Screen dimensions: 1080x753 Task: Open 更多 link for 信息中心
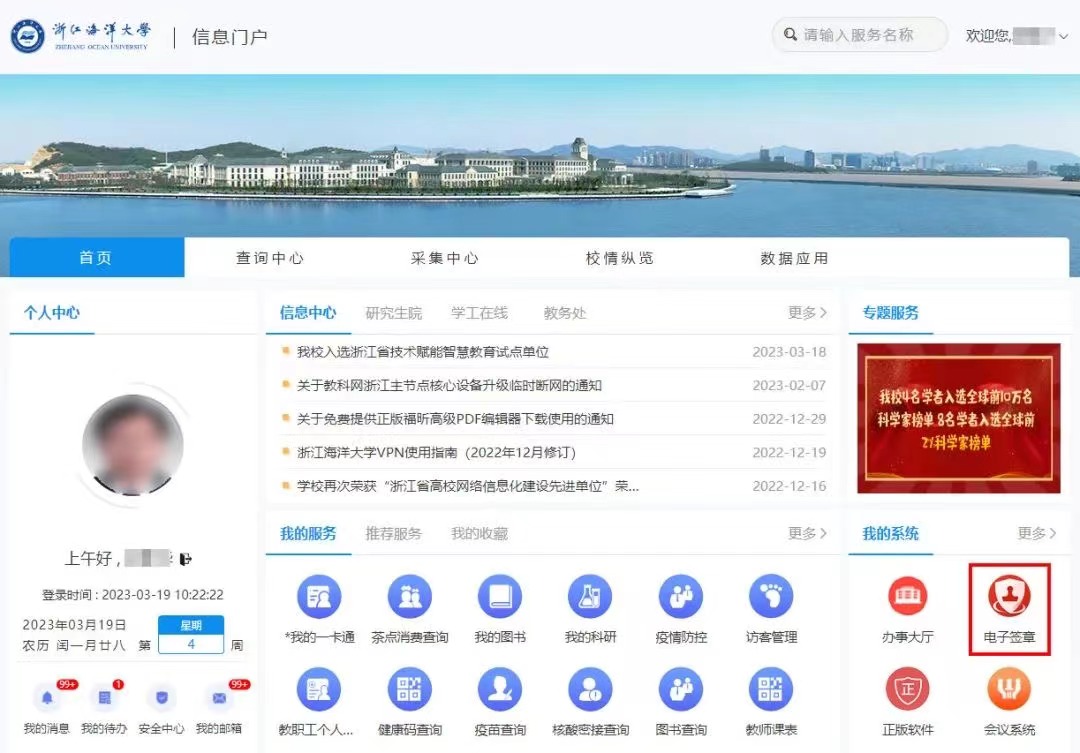tap(806, 311)
